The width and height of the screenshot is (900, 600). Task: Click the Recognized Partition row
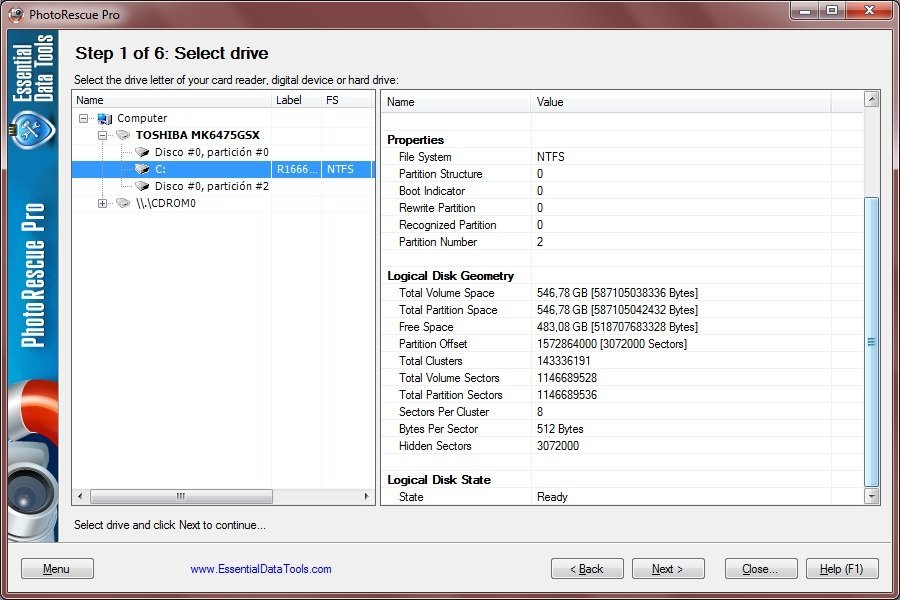[x=622, y=225]
